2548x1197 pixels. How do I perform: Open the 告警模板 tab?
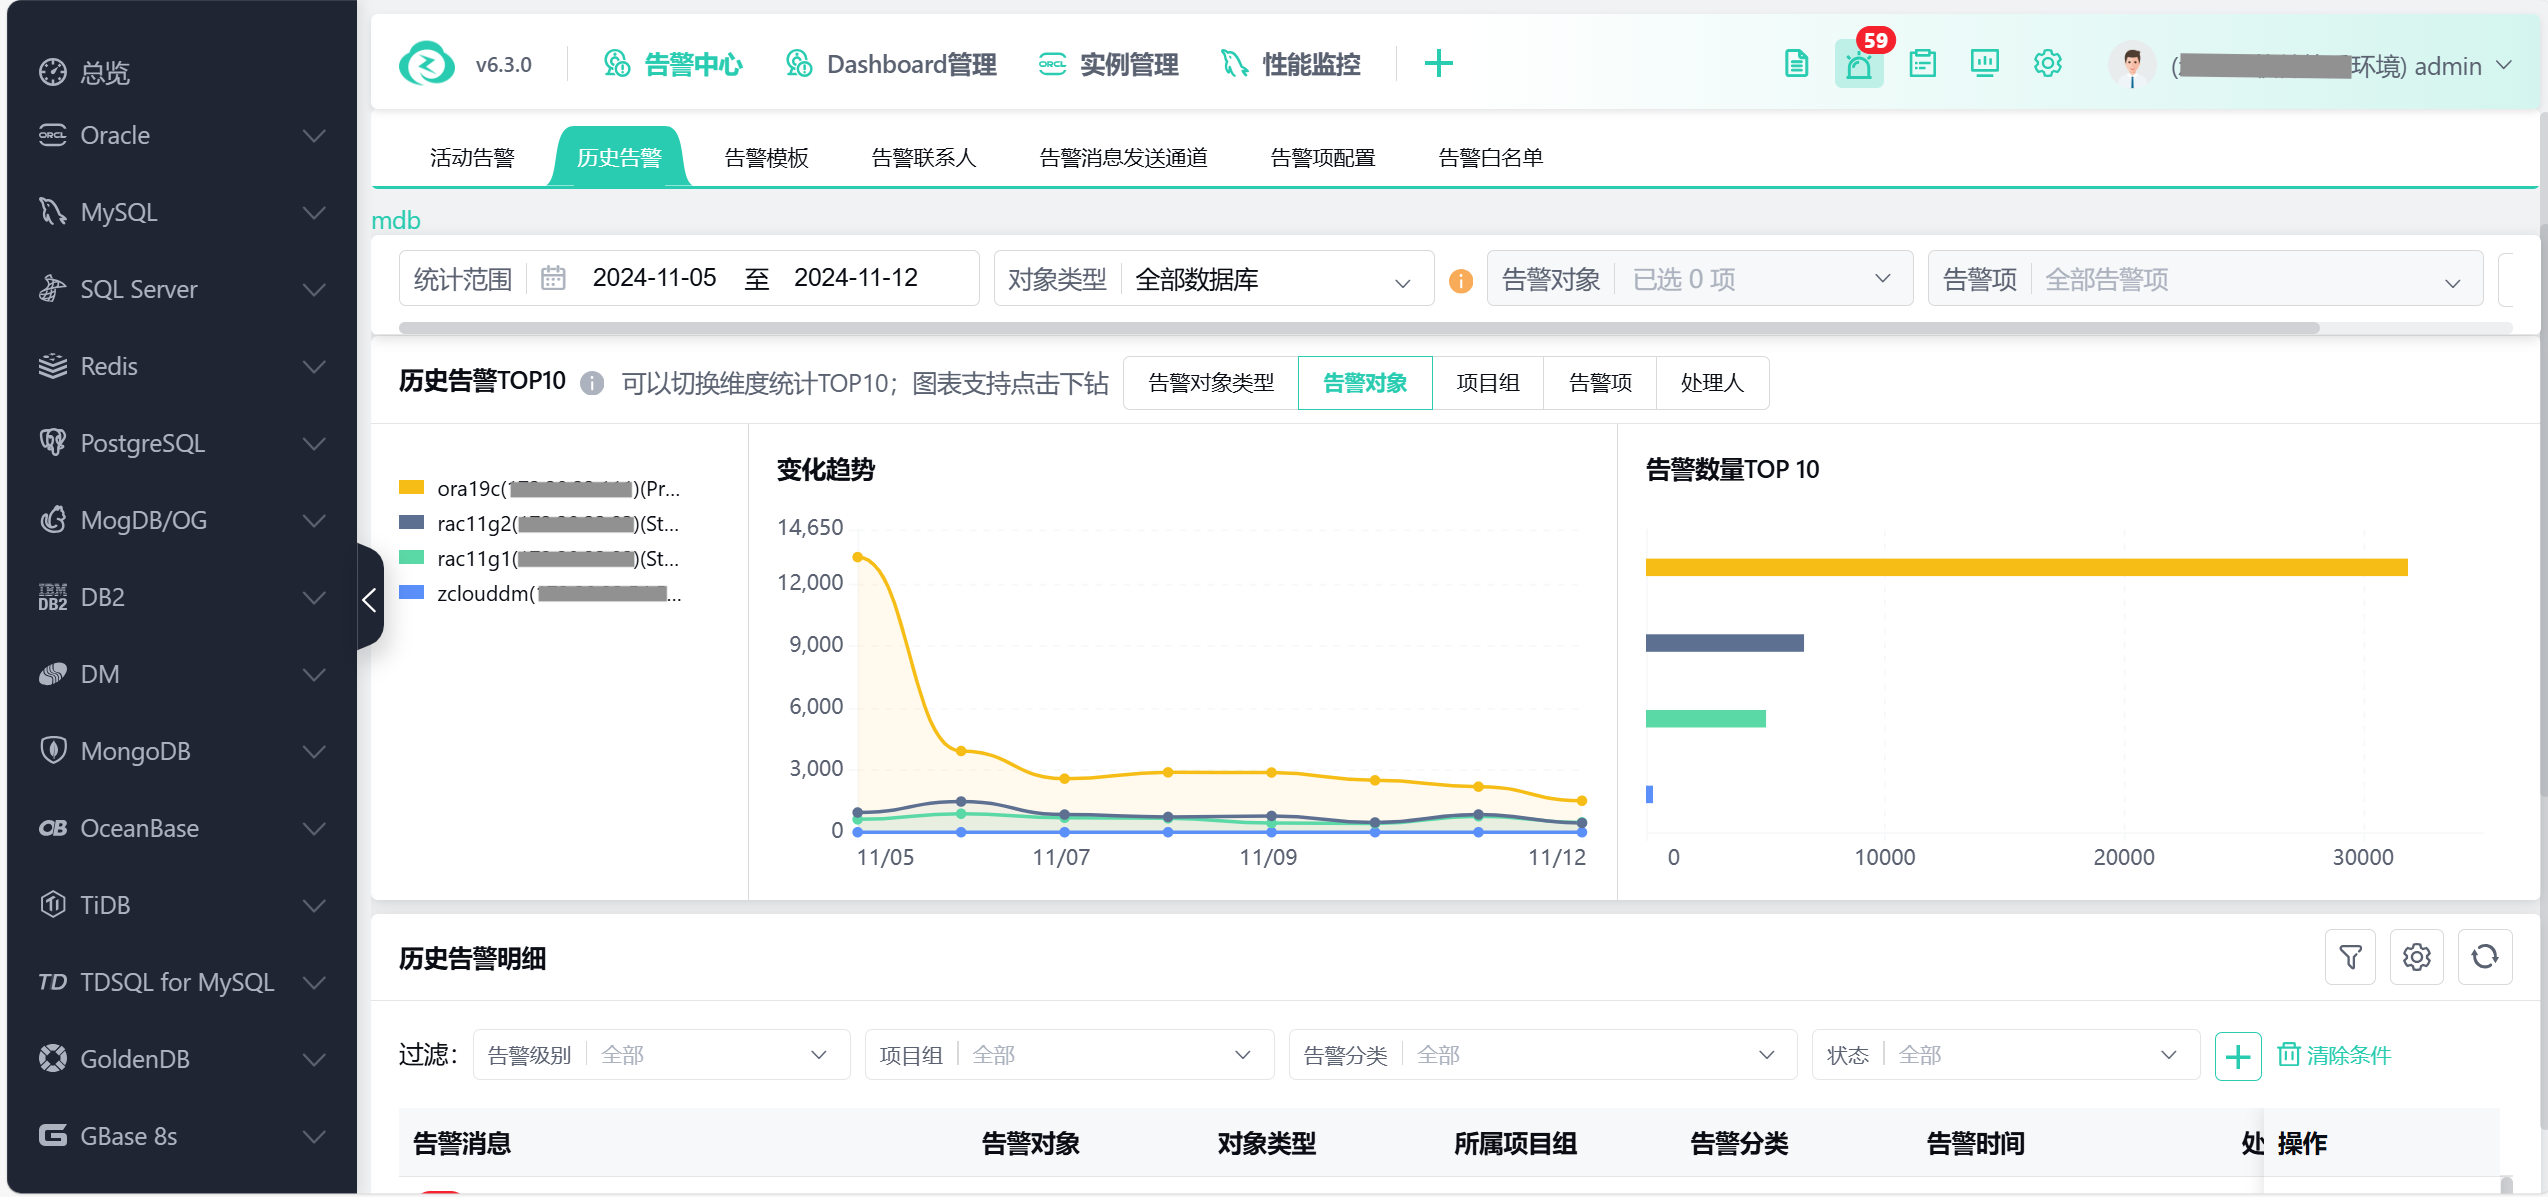tap(766, 158)
